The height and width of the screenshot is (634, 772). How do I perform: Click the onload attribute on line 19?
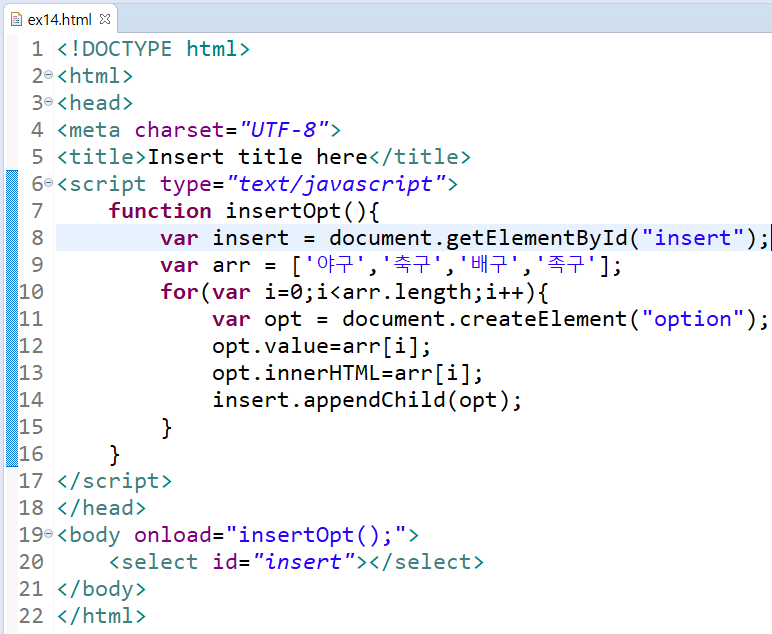click(x=173, y=535)
